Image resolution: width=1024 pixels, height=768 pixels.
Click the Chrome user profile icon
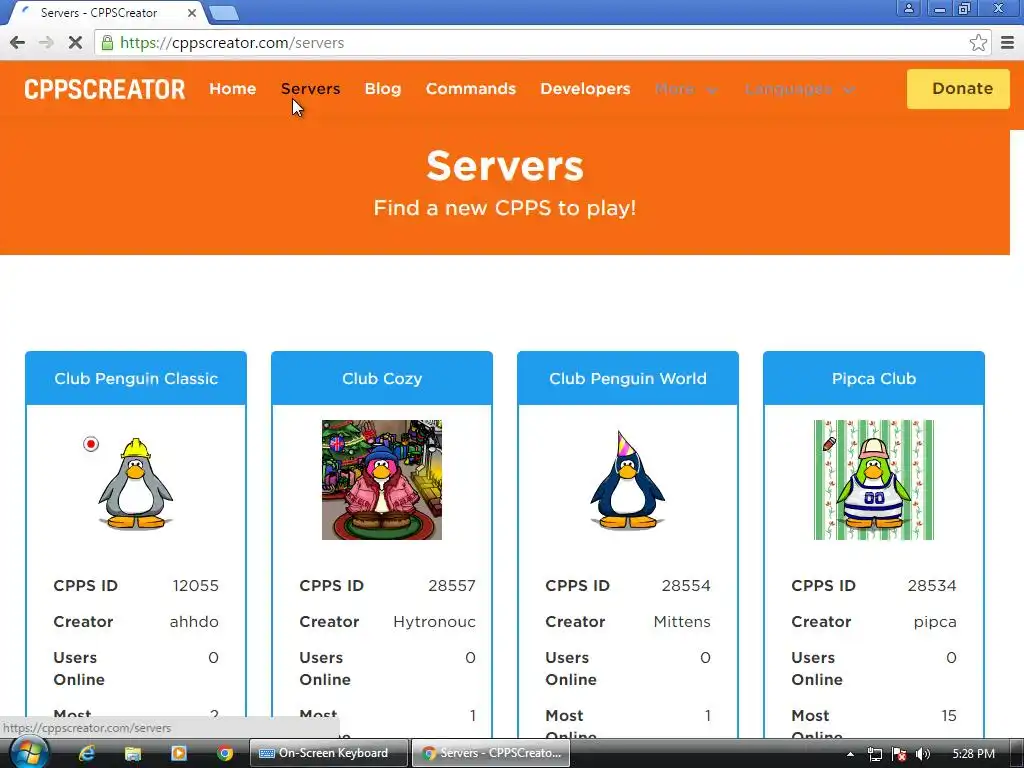(908, 8)
